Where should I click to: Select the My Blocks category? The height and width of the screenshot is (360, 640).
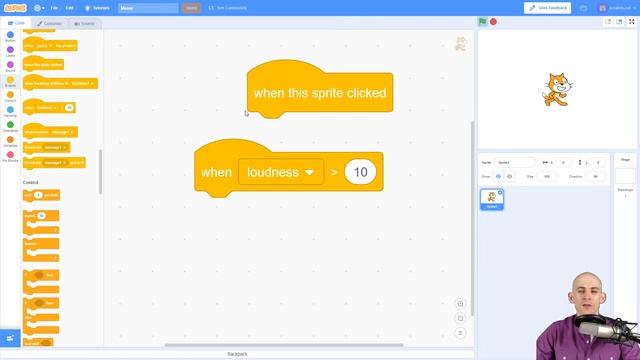[x=10, y=157]
